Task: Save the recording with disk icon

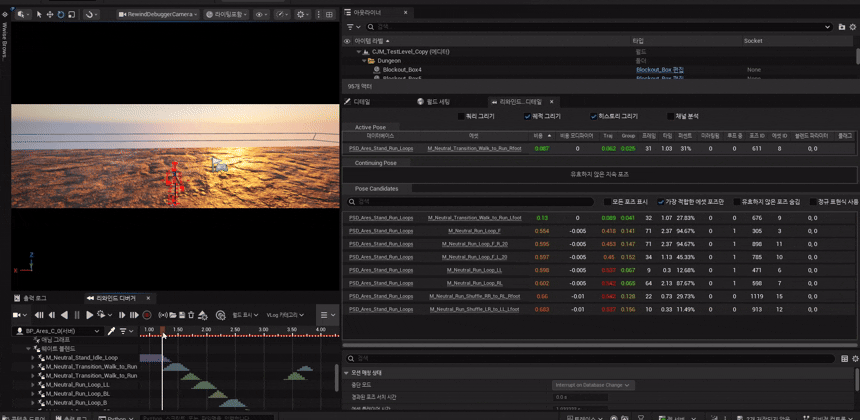Action: [181, 315]
